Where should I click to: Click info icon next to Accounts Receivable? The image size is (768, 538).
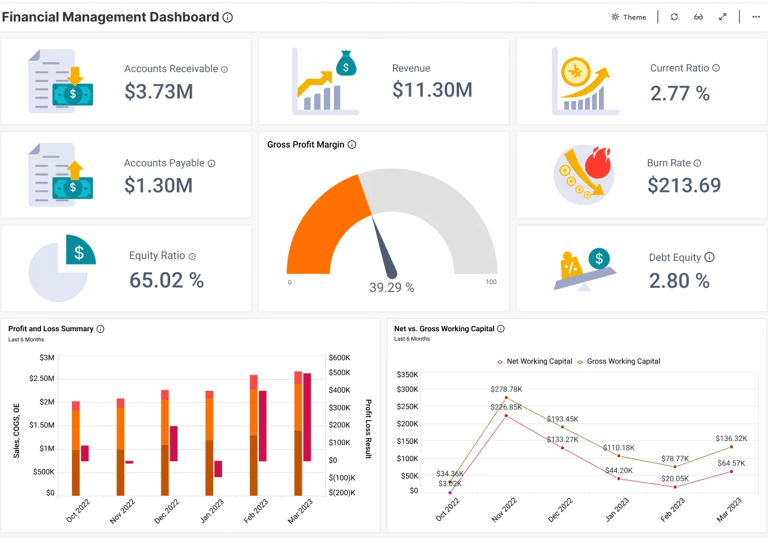tap(224, 70)
